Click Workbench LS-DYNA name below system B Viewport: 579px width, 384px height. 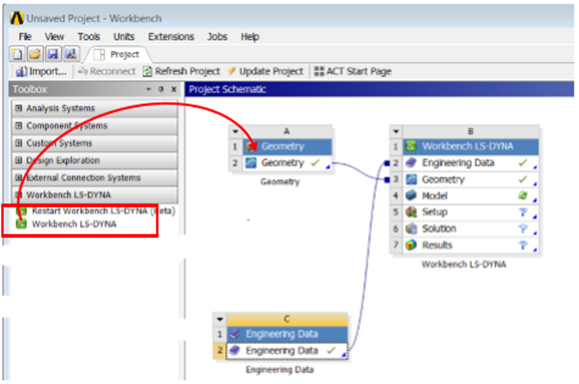[x=464, y=264]
